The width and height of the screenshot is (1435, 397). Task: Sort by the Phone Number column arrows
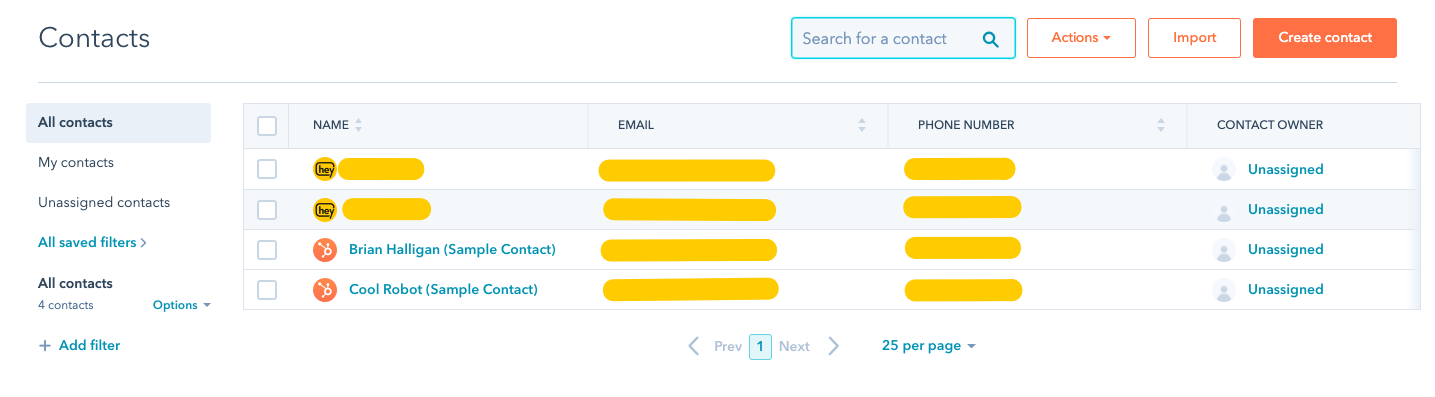(1161, 126)
